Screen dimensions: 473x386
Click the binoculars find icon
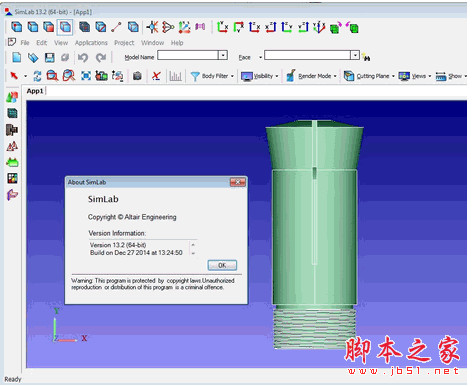click(366, 57)
